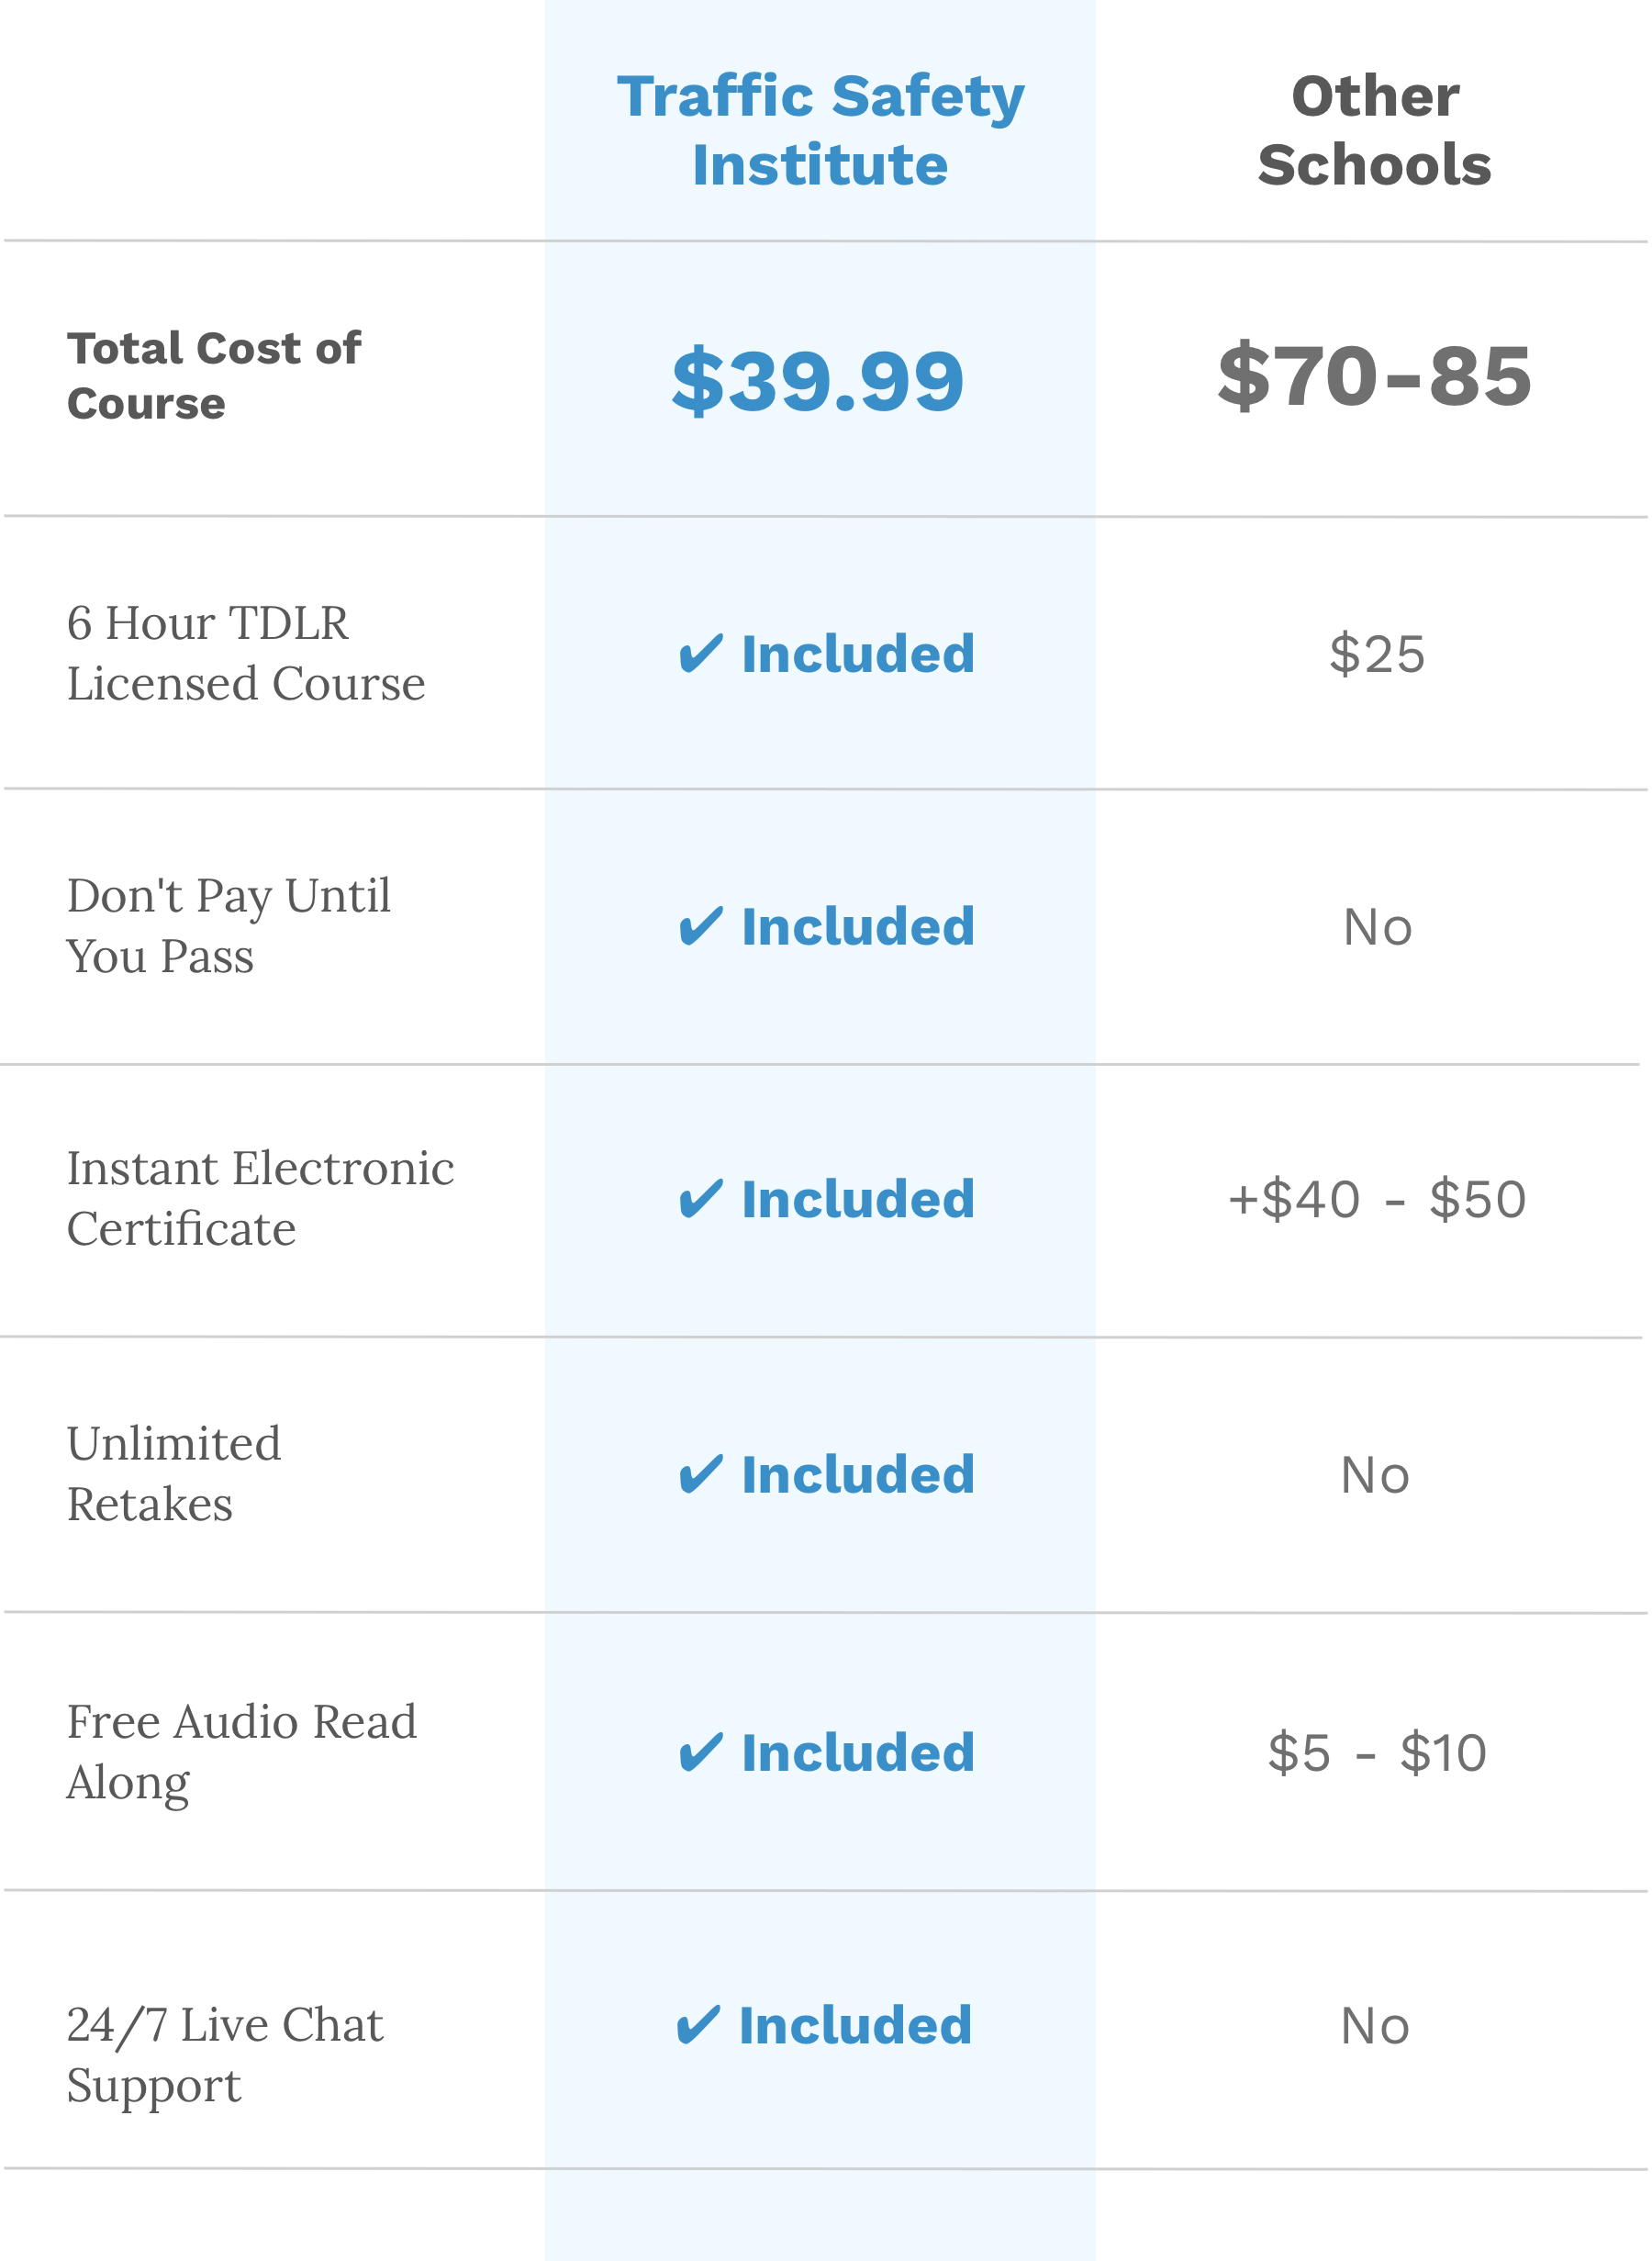
Task: Select the Free Audio Read Along label
Action: pyautogui.click(x=241, y=1752)
